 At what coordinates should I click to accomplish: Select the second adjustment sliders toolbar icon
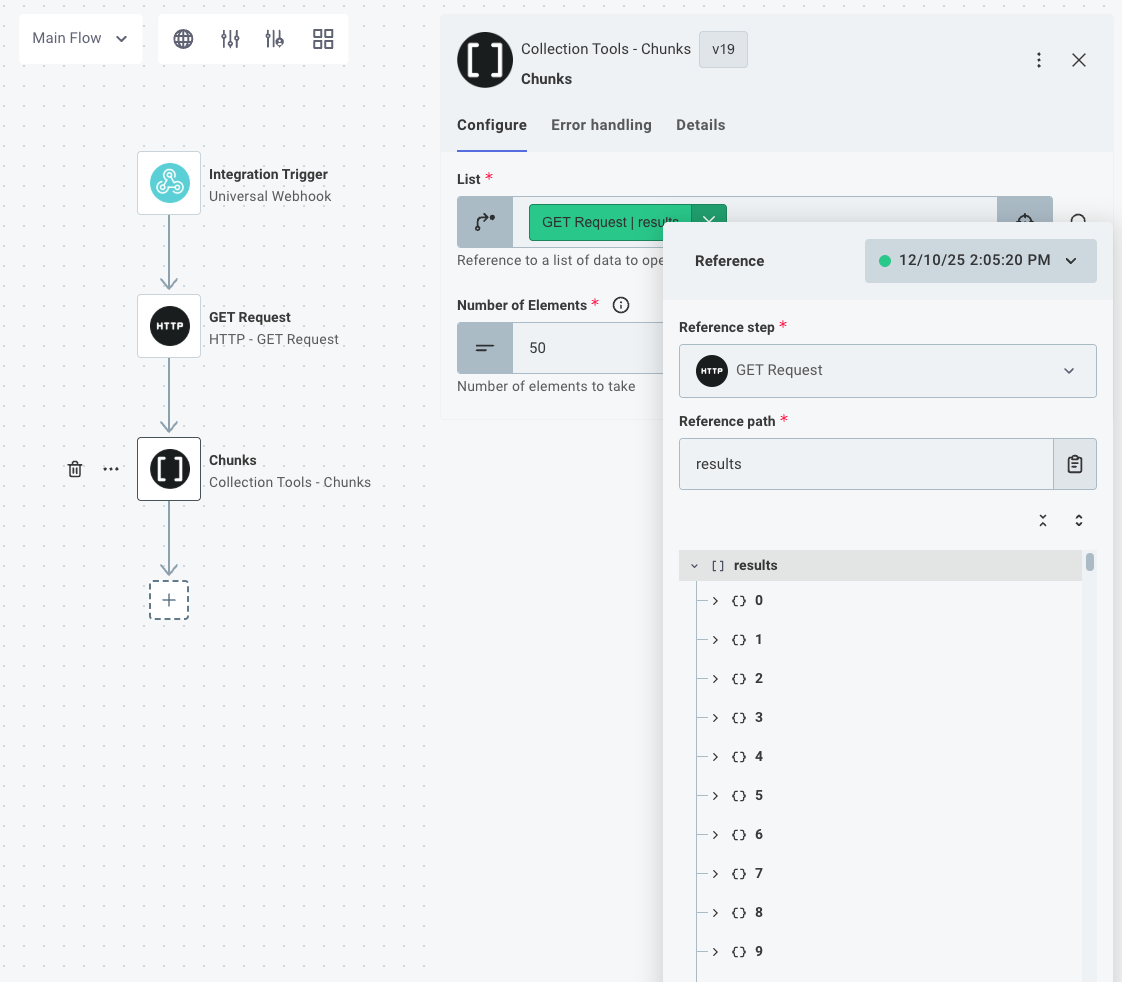tap(275, 38)
